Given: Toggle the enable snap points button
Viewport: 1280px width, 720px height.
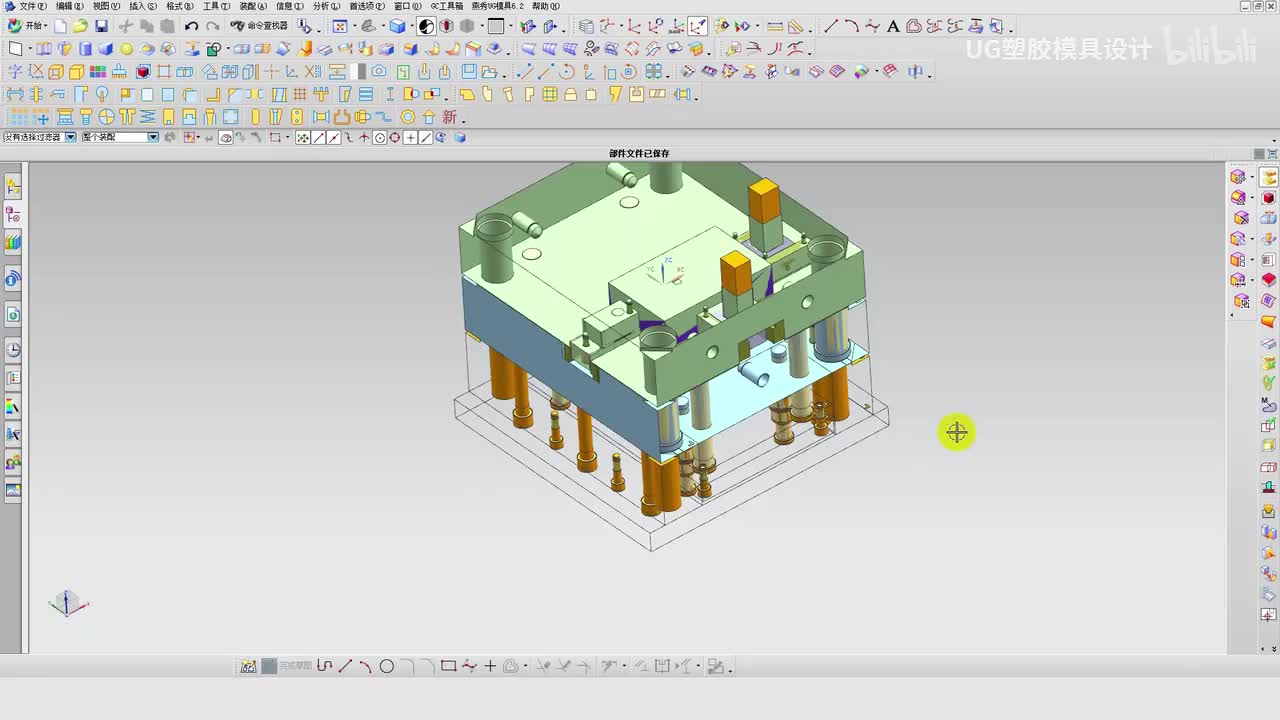Looking at the screenshot, I should (x=303, y=138).
